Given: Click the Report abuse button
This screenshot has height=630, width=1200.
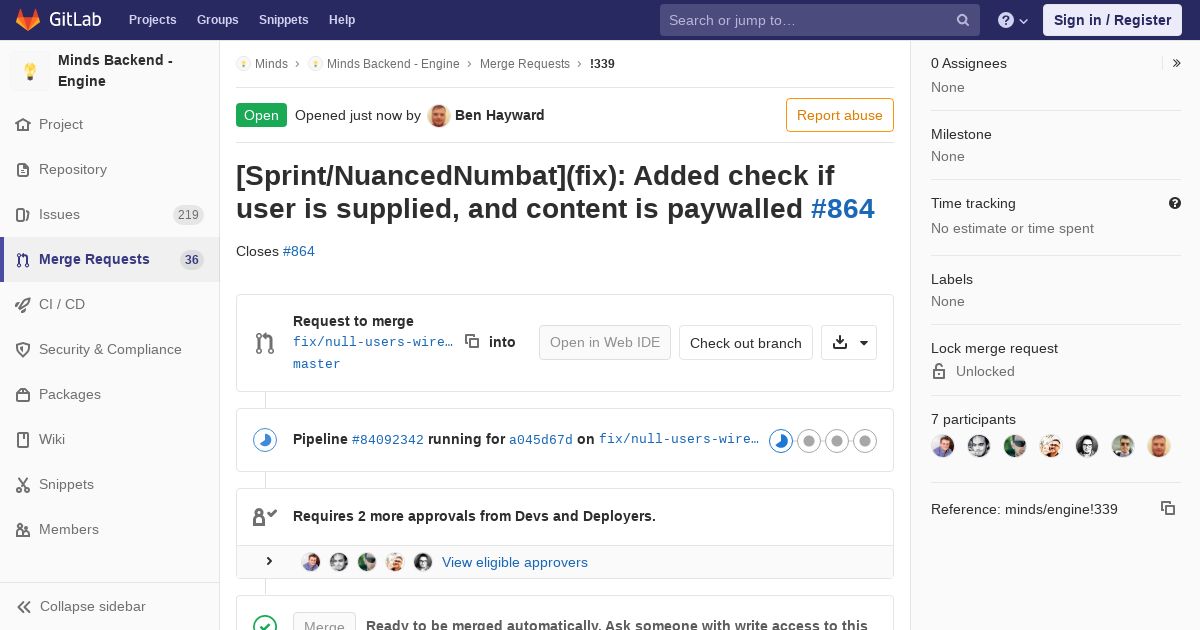Looking at the screenshot, I should (840, 115).
